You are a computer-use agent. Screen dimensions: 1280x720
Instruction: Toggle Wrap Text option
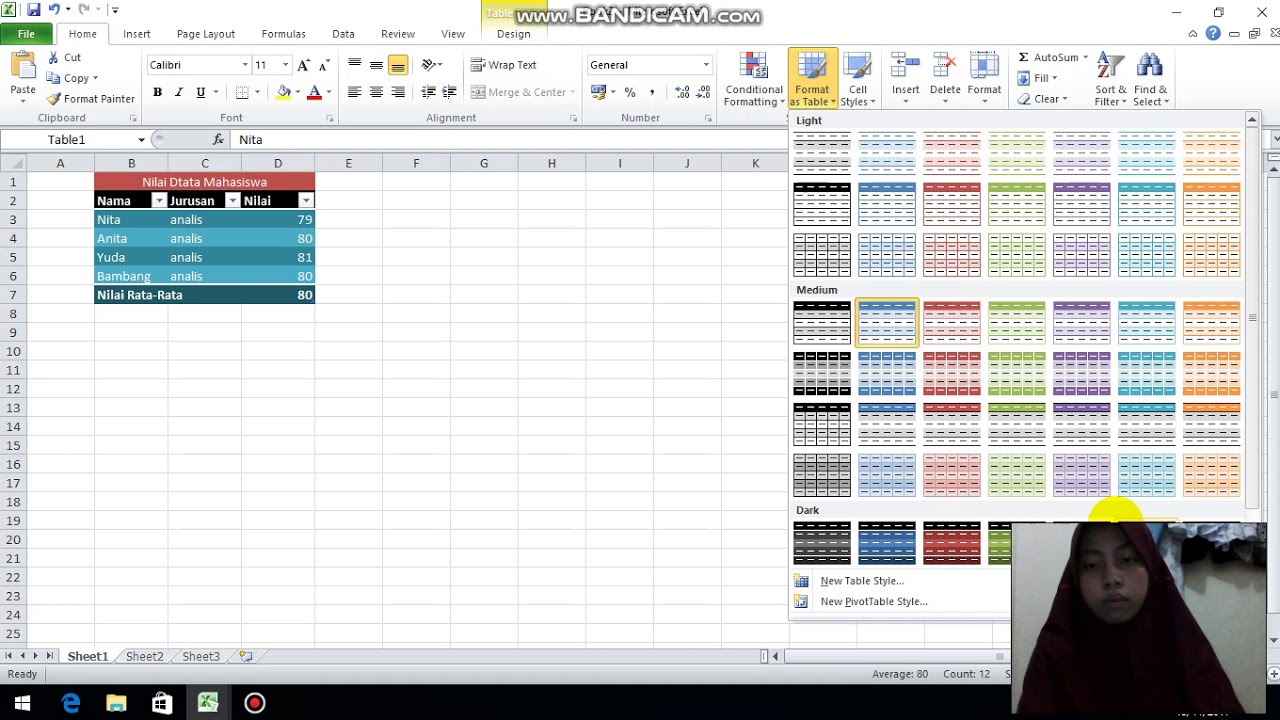(x=504, y=65)
